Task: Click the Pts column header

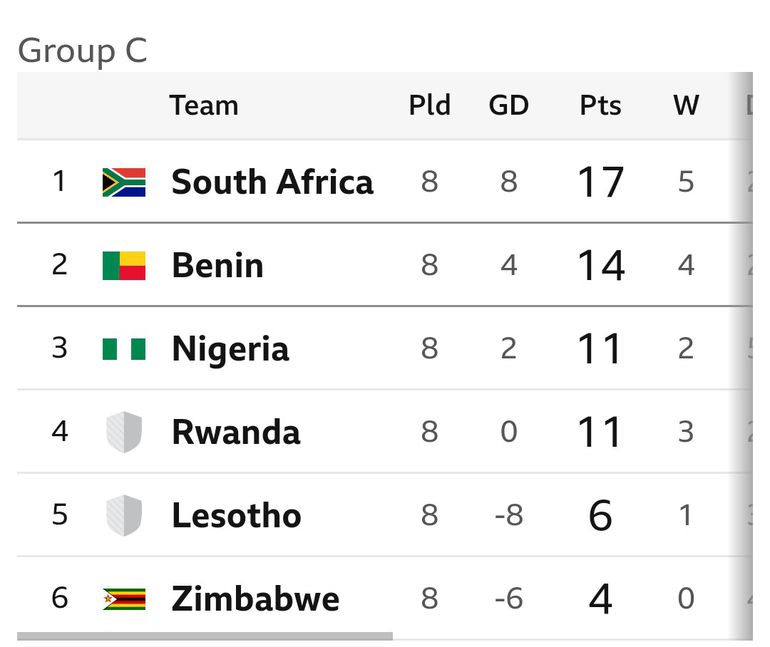Action: click(600, 105)
